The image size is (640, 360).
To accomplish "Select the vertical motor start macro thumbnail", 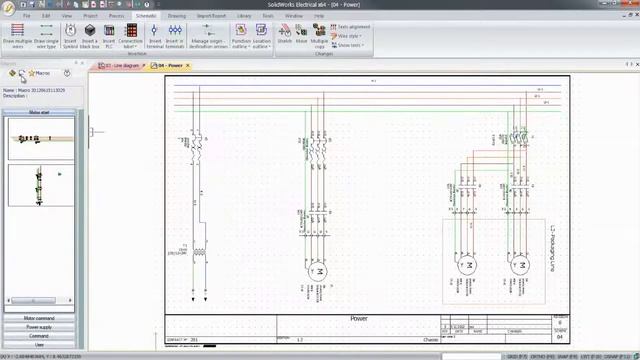I will 41,185.
